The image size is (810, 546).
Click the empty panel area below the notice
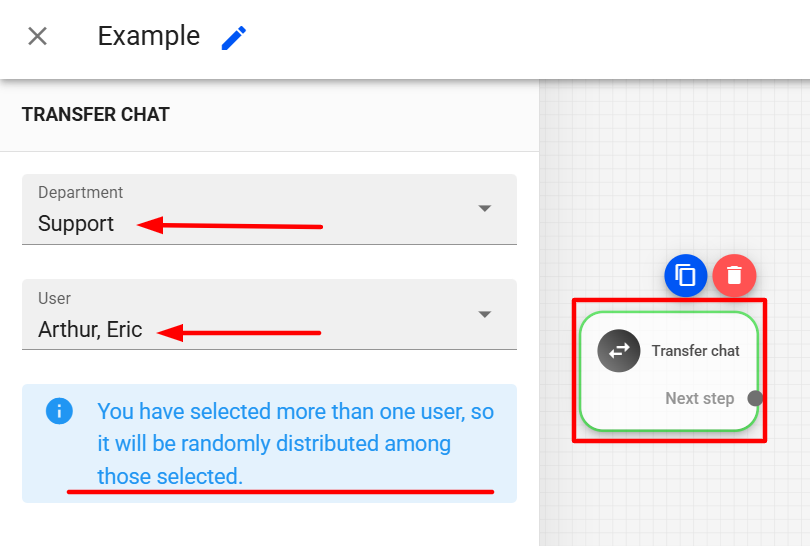click(270, 525)
